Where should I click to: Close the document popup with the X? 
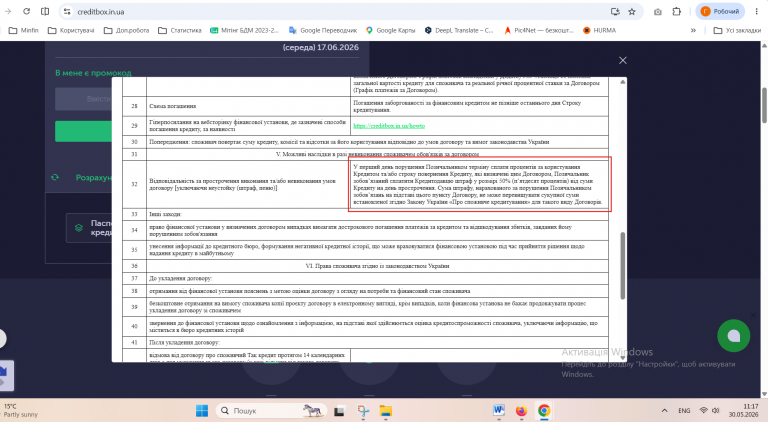pos(623,60)
